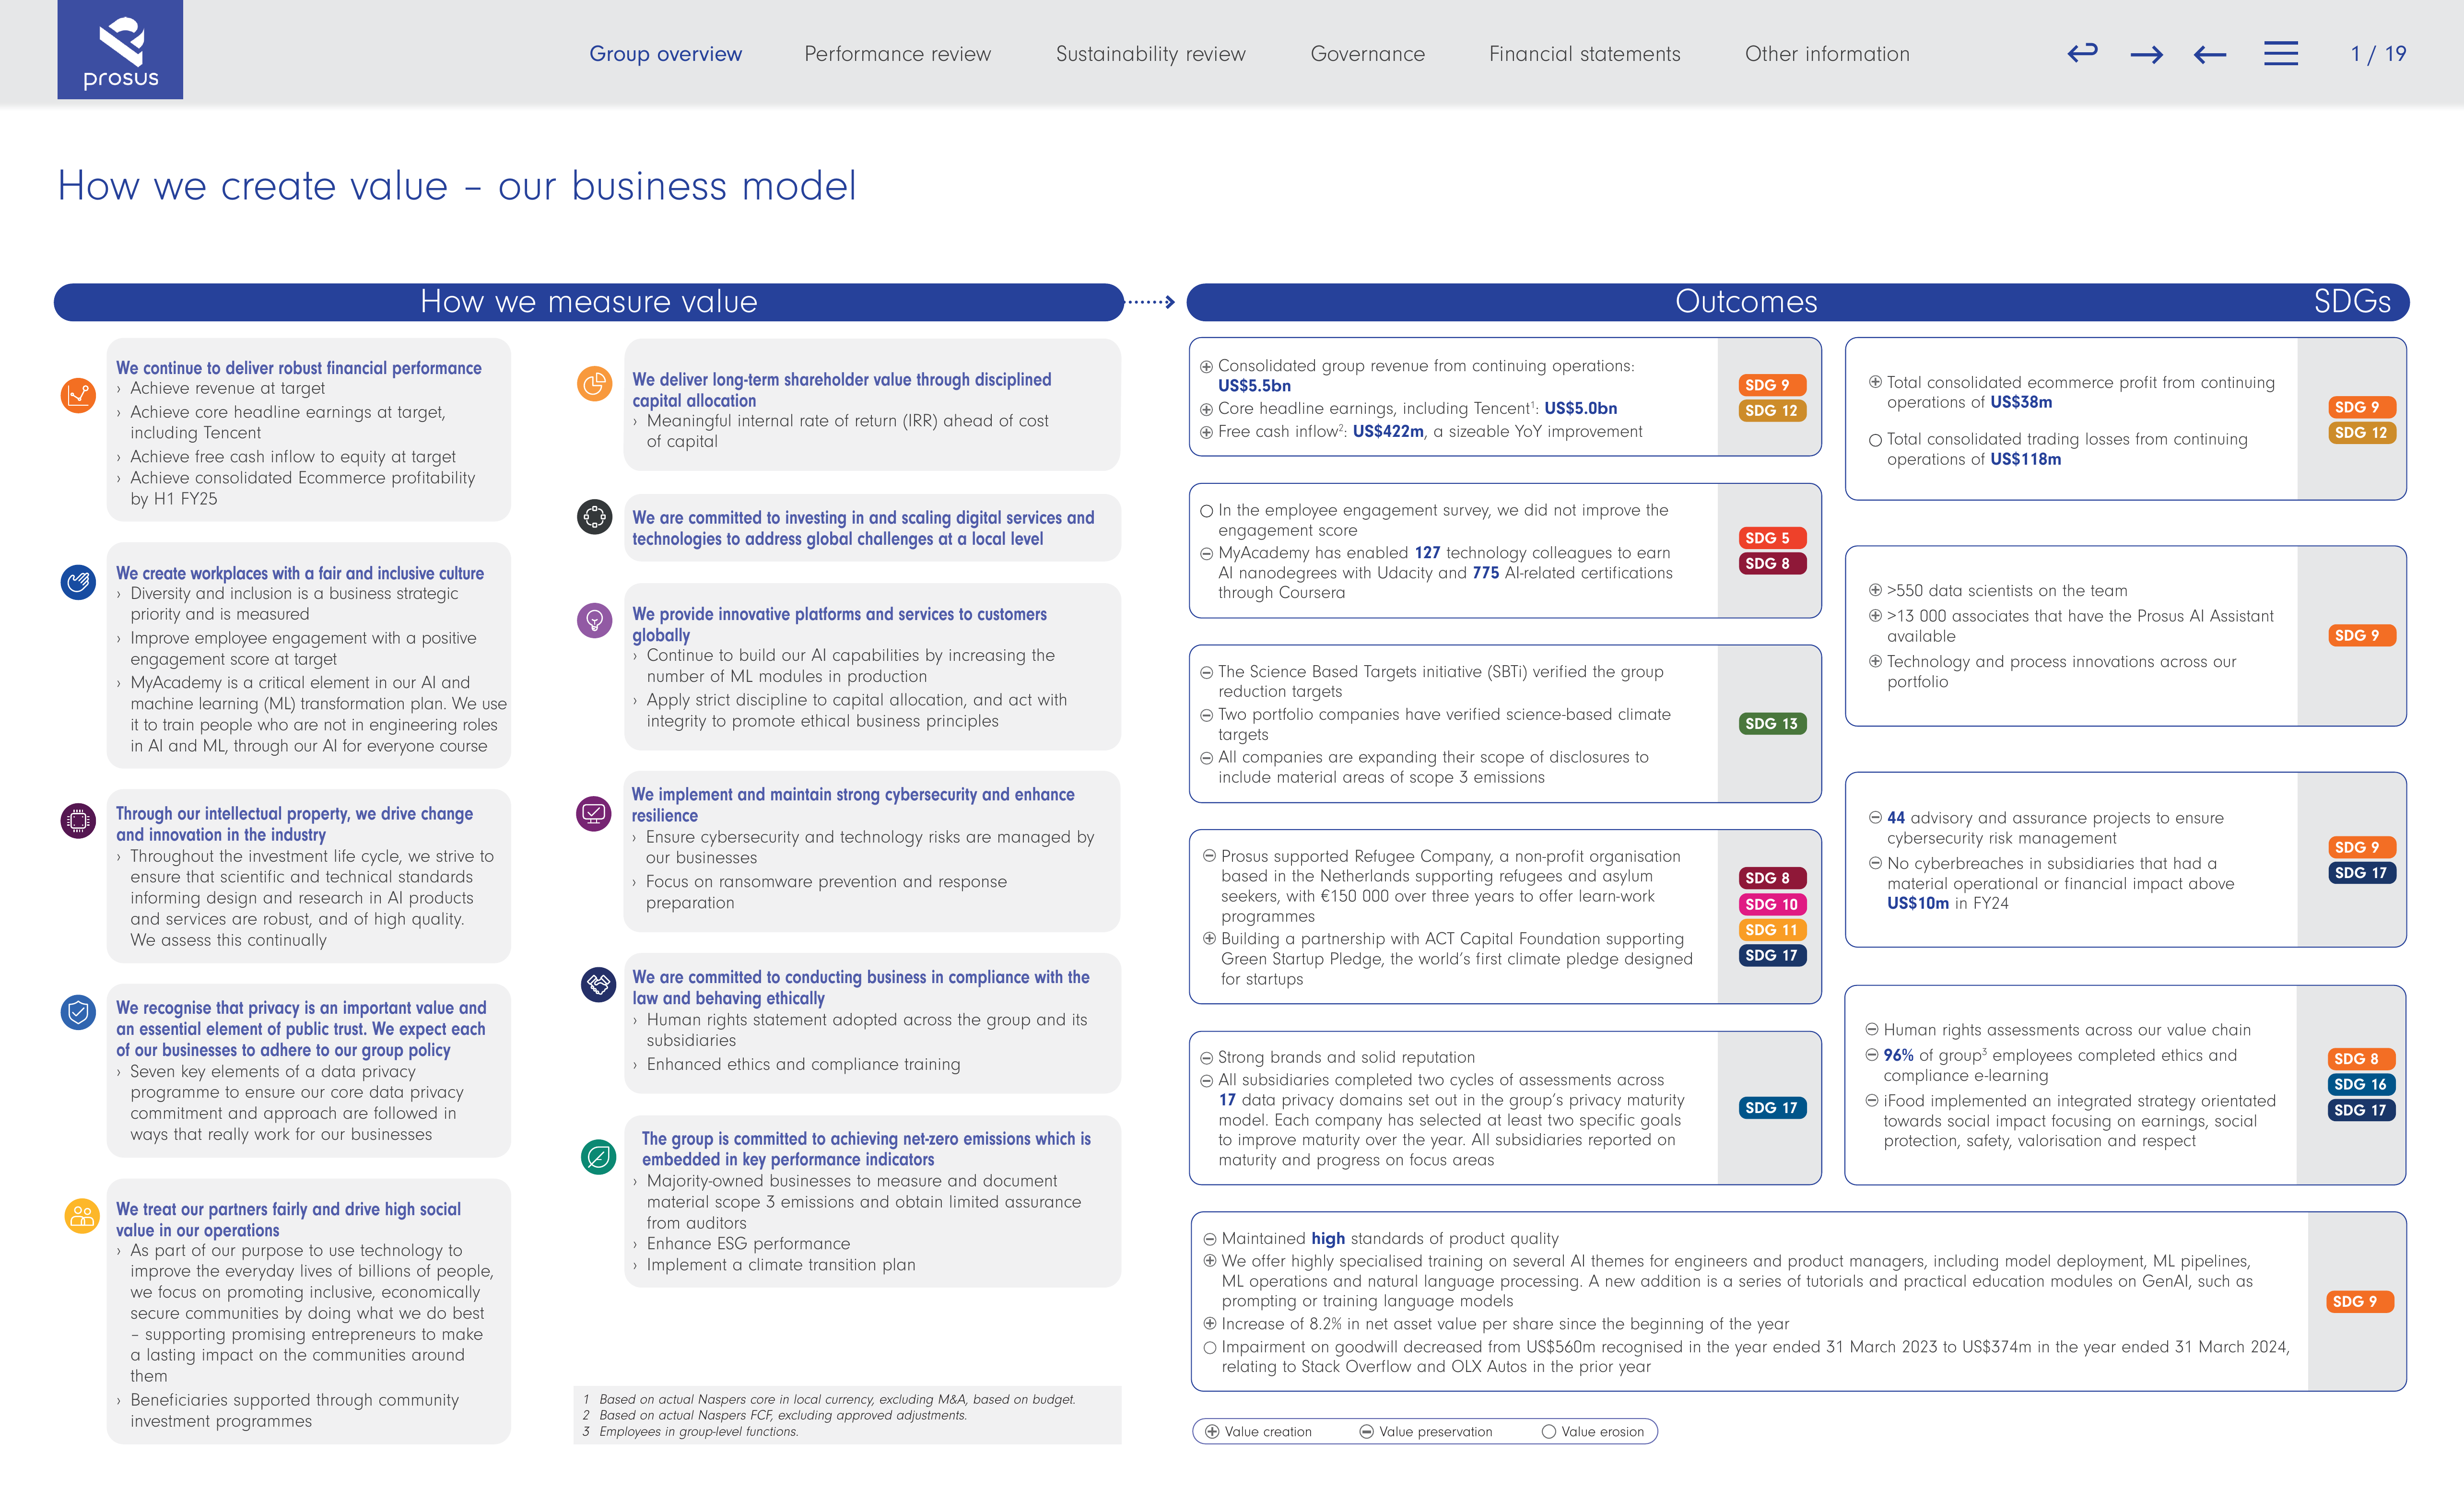The width and height of the screenshot is (2464, 1501).
Task: Go to previous page with left arrow
Action: coord(2210,55)
